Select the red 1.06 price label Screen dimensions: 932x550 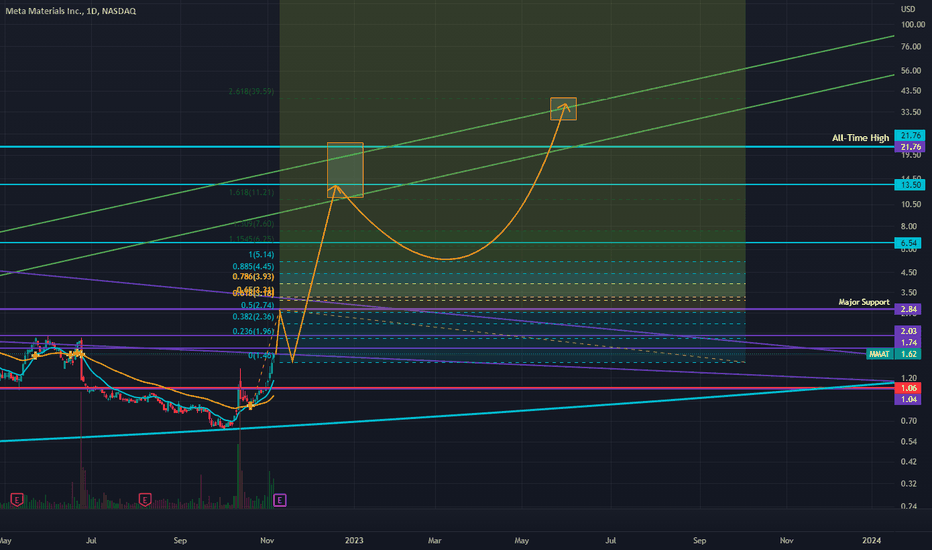(x=908, y=388)
